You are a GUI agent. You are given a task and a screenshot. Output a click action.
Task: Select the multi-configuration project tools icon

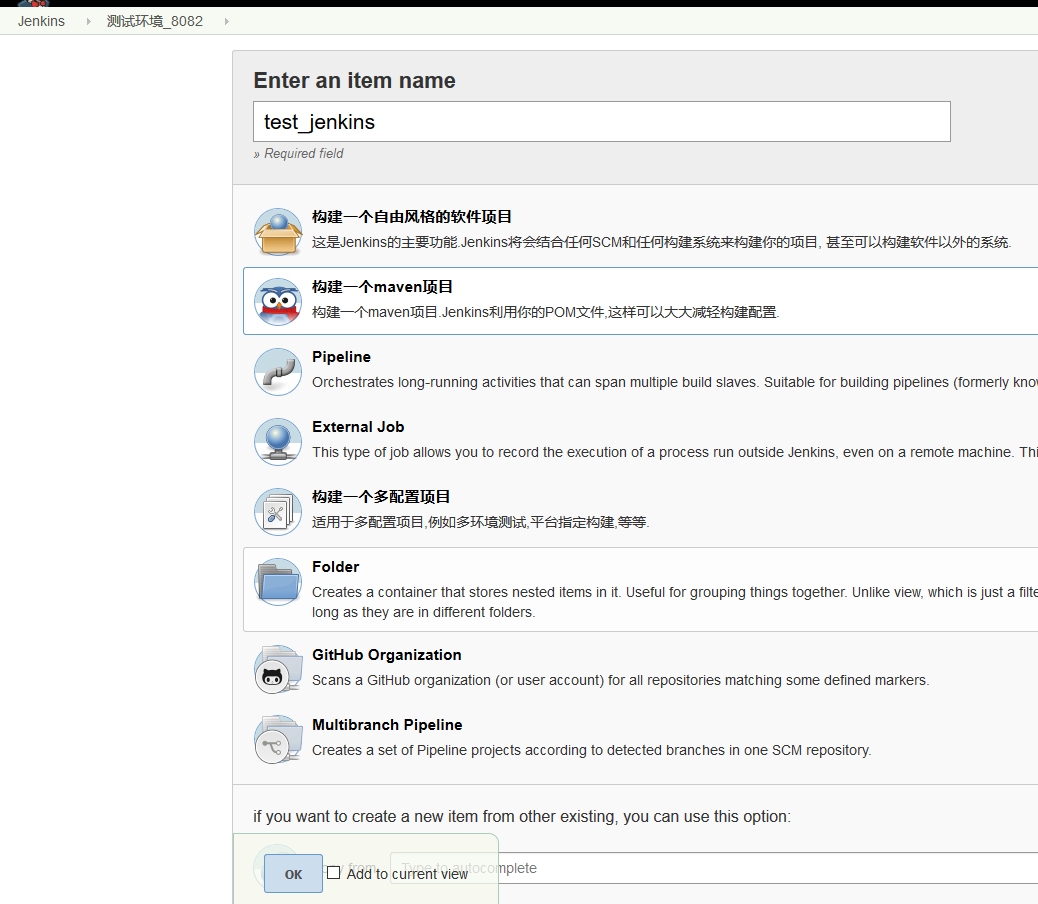coord(278,512)
